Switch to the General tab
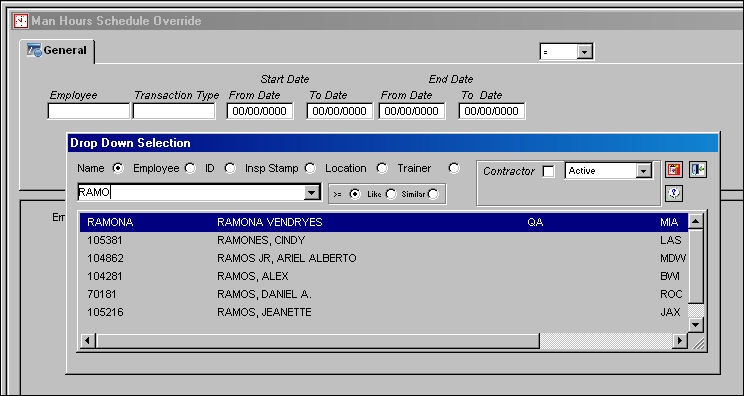Screen dimensions: 744x396 (x=57, y=50)
